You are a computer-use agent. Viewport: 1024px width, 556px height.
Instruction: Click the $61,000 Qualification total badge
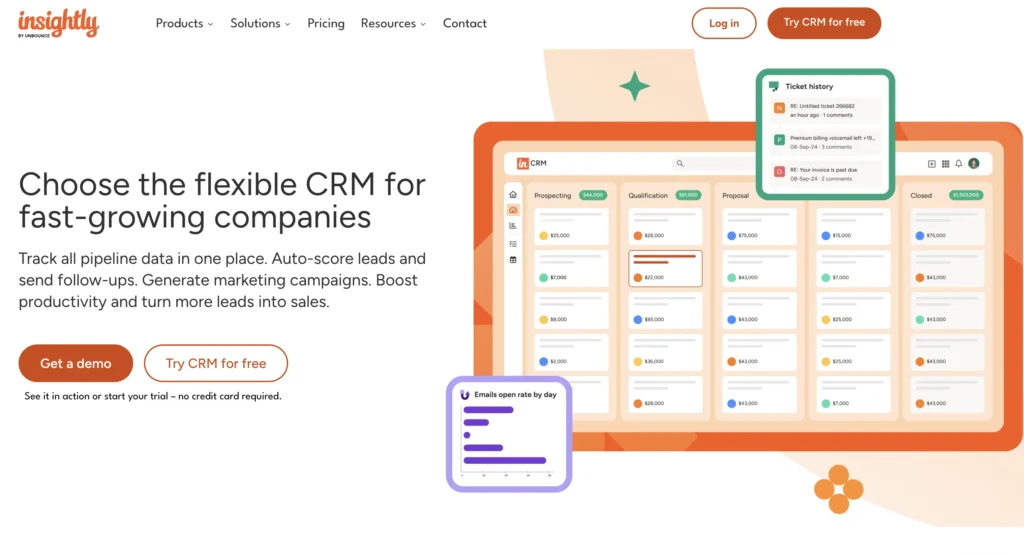click(688, 195)
